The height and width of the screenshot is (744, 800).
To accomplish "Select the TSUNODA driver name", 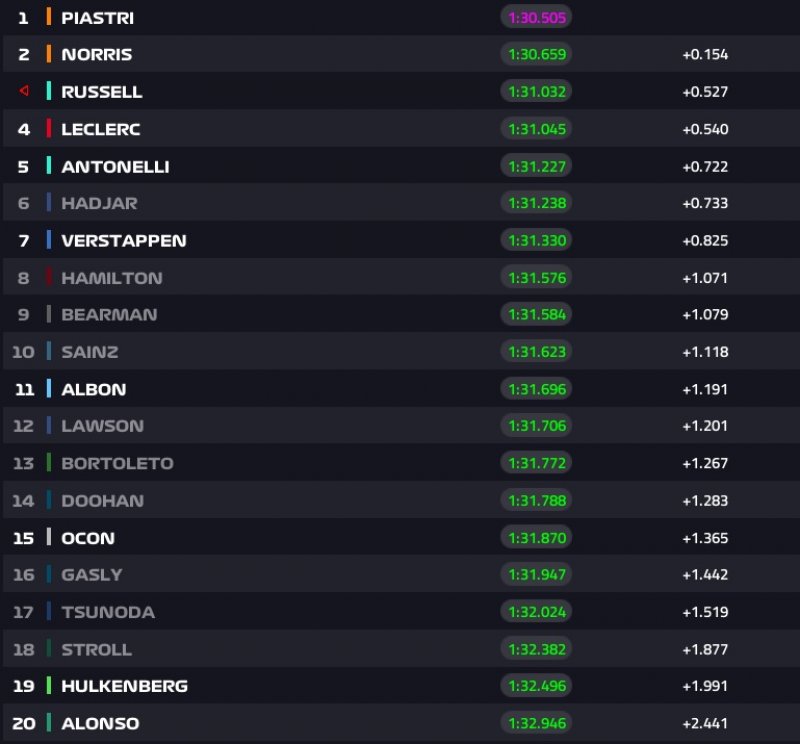I will click(108, 611).
